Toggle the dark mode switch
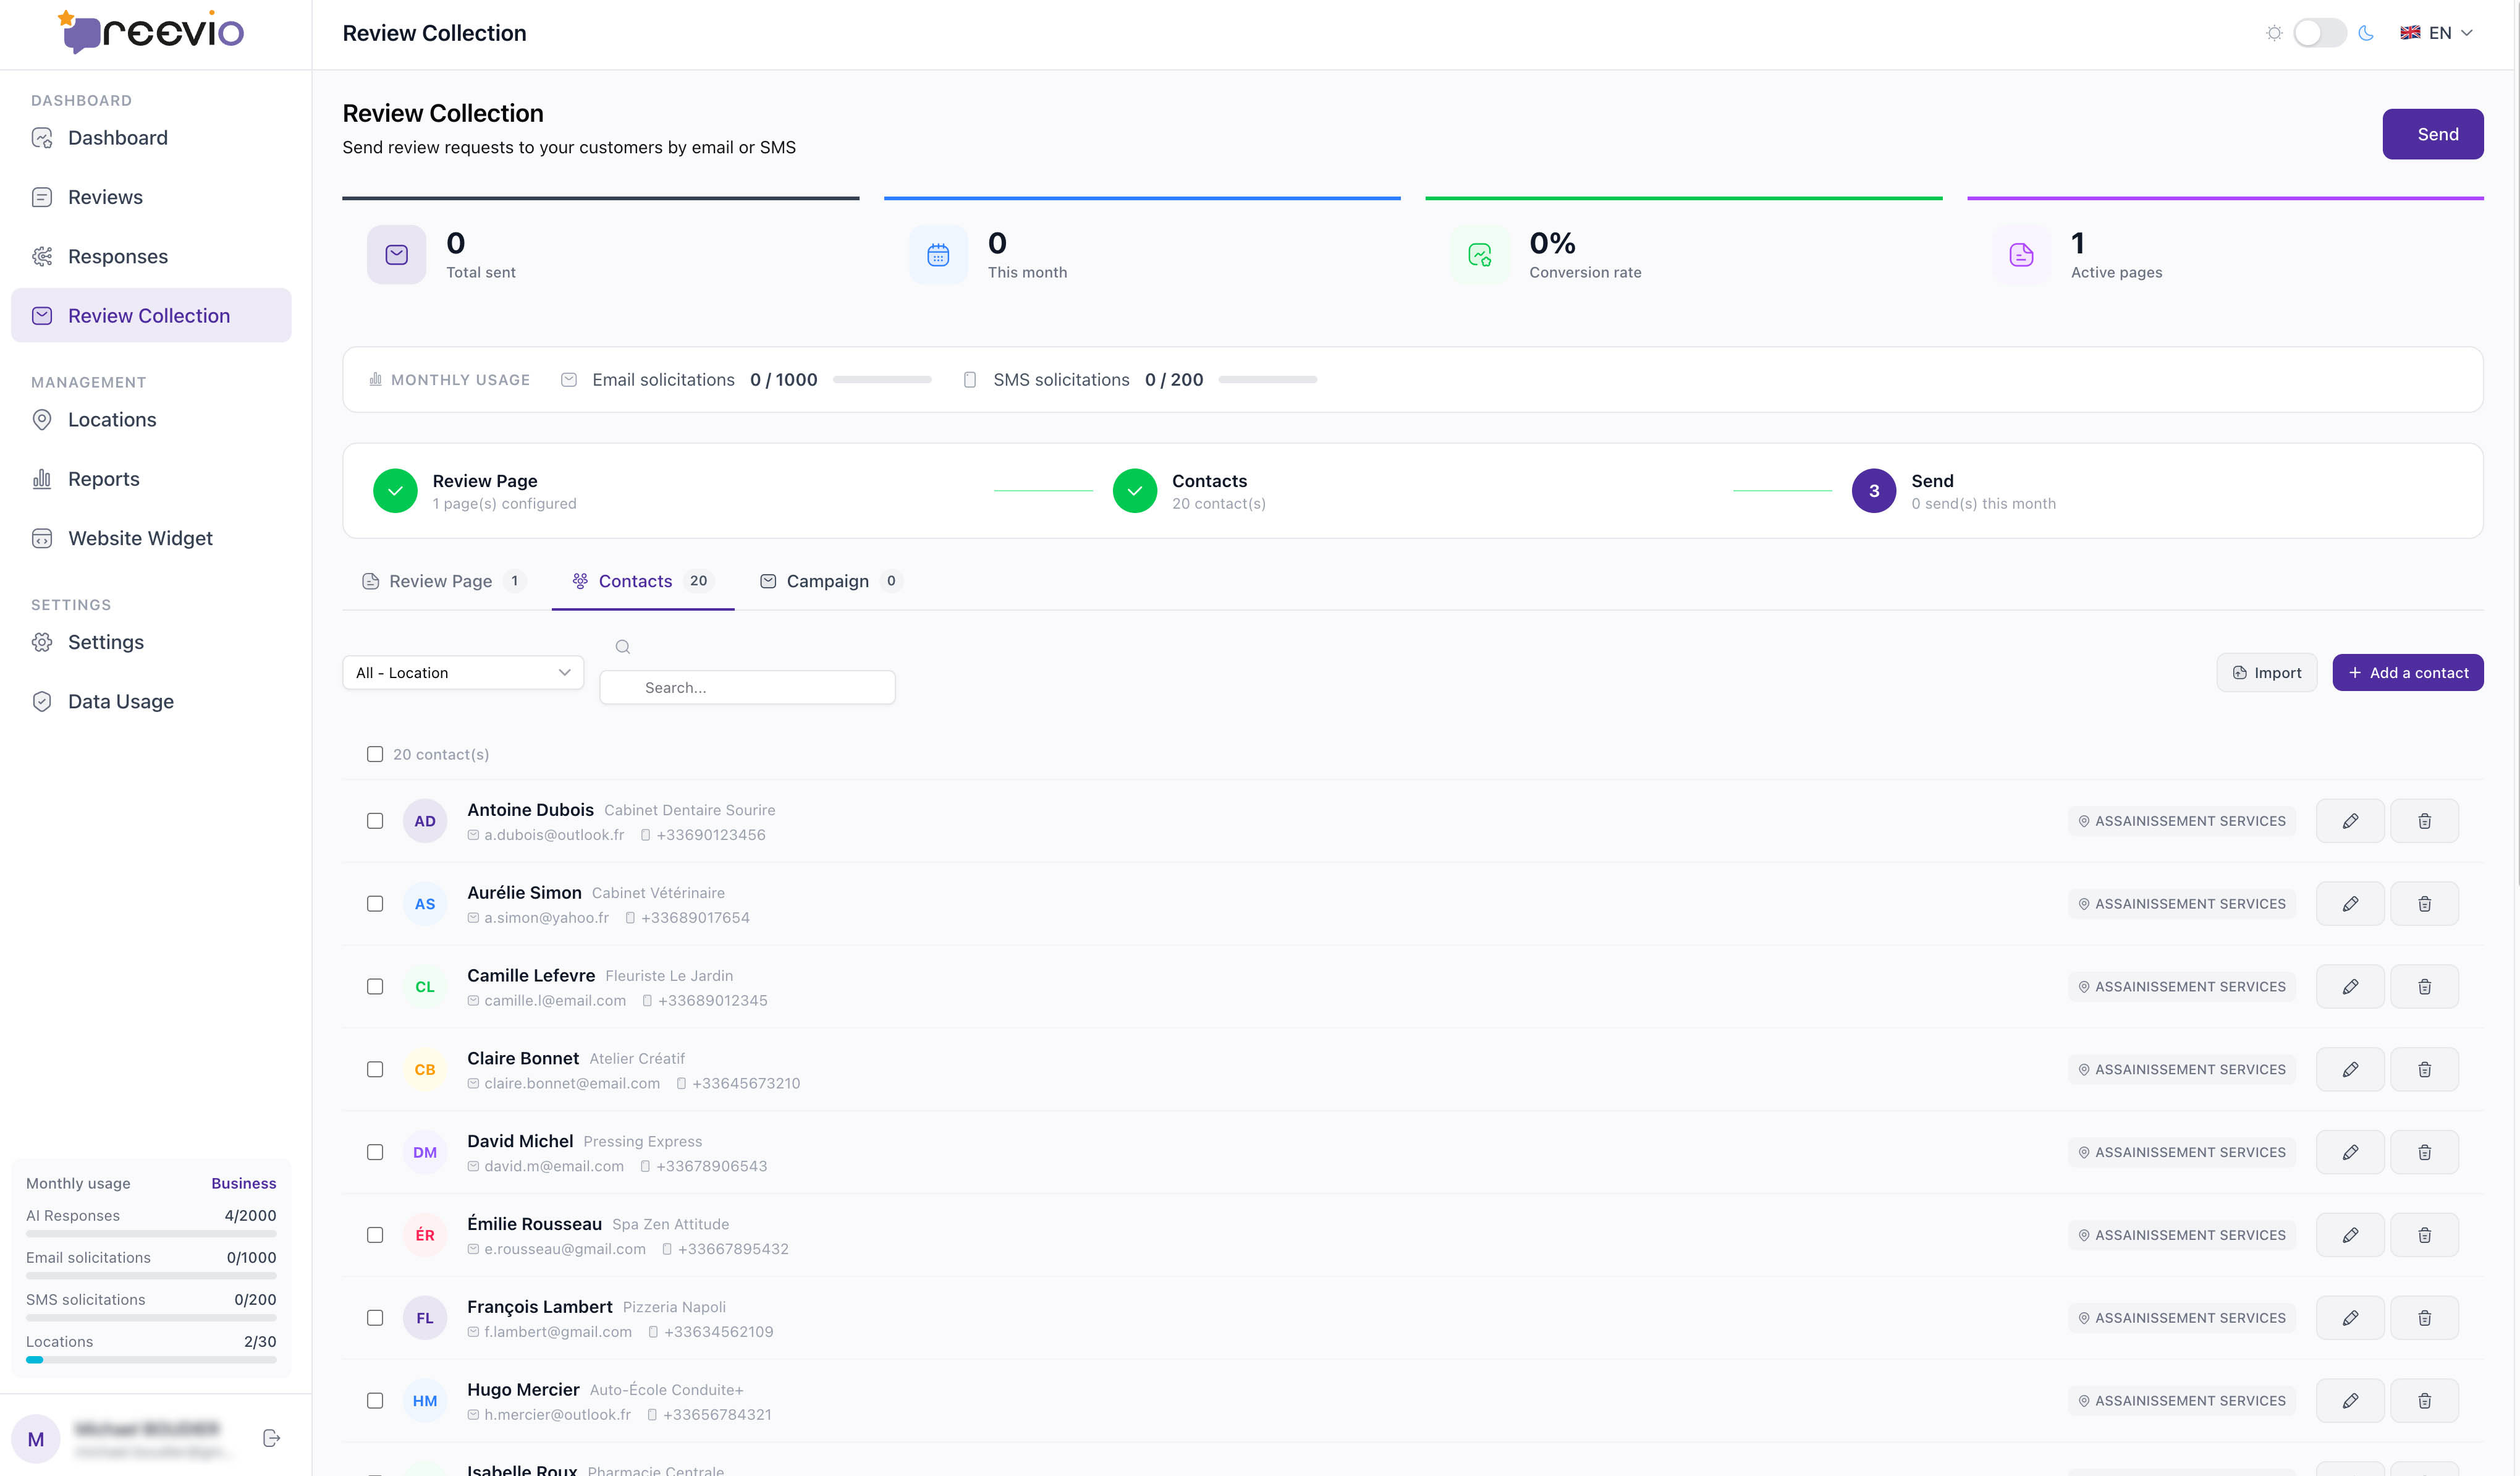The height and width of the screenshot is (1476, 2520). pos(2319,33)
